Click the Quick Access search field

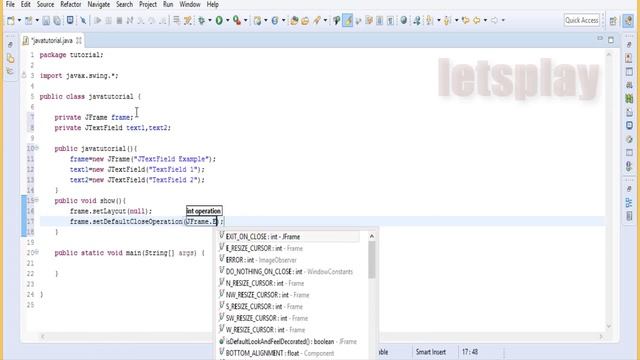pyautogui.click(x=582, y=20)
